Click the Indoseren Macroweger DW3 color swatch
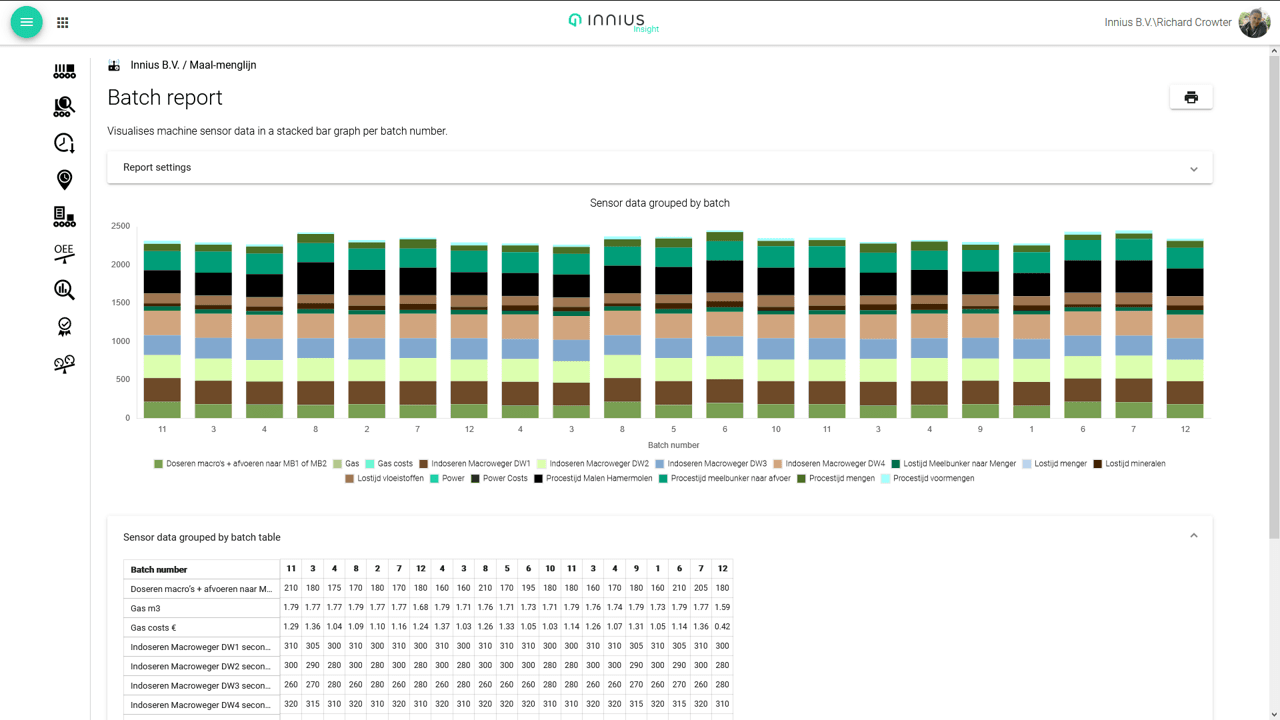The image size is (1280, 720). pos(660,464)
